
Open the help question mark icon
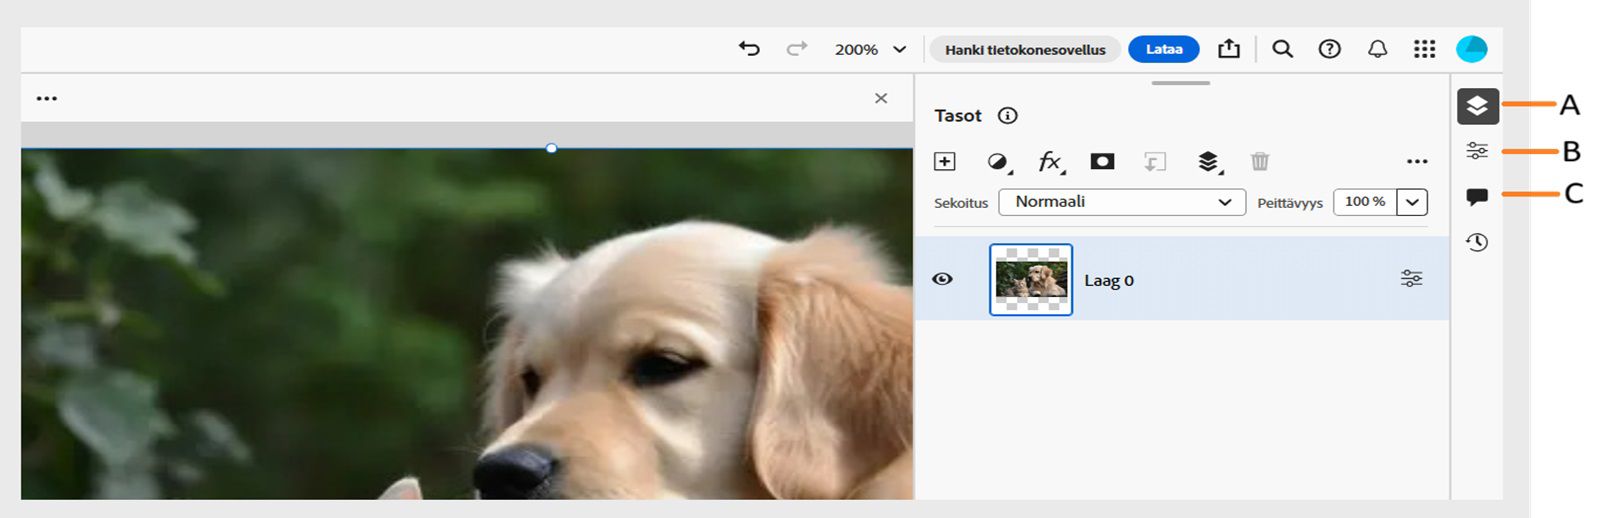(x=1329, y=48)
